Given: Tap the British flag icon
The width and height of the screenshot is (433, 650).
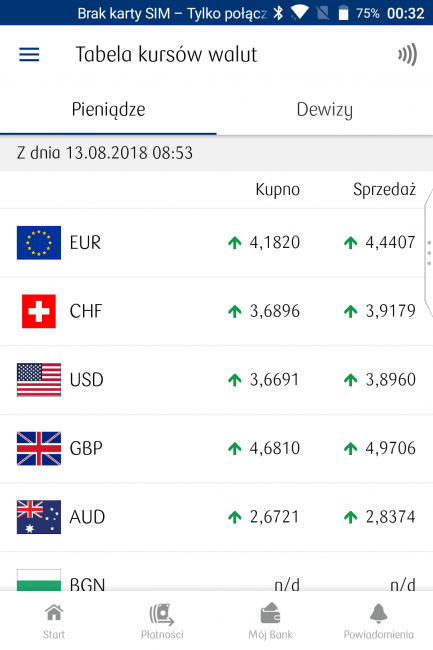Looking at the screenshot, I should [39, 449].
